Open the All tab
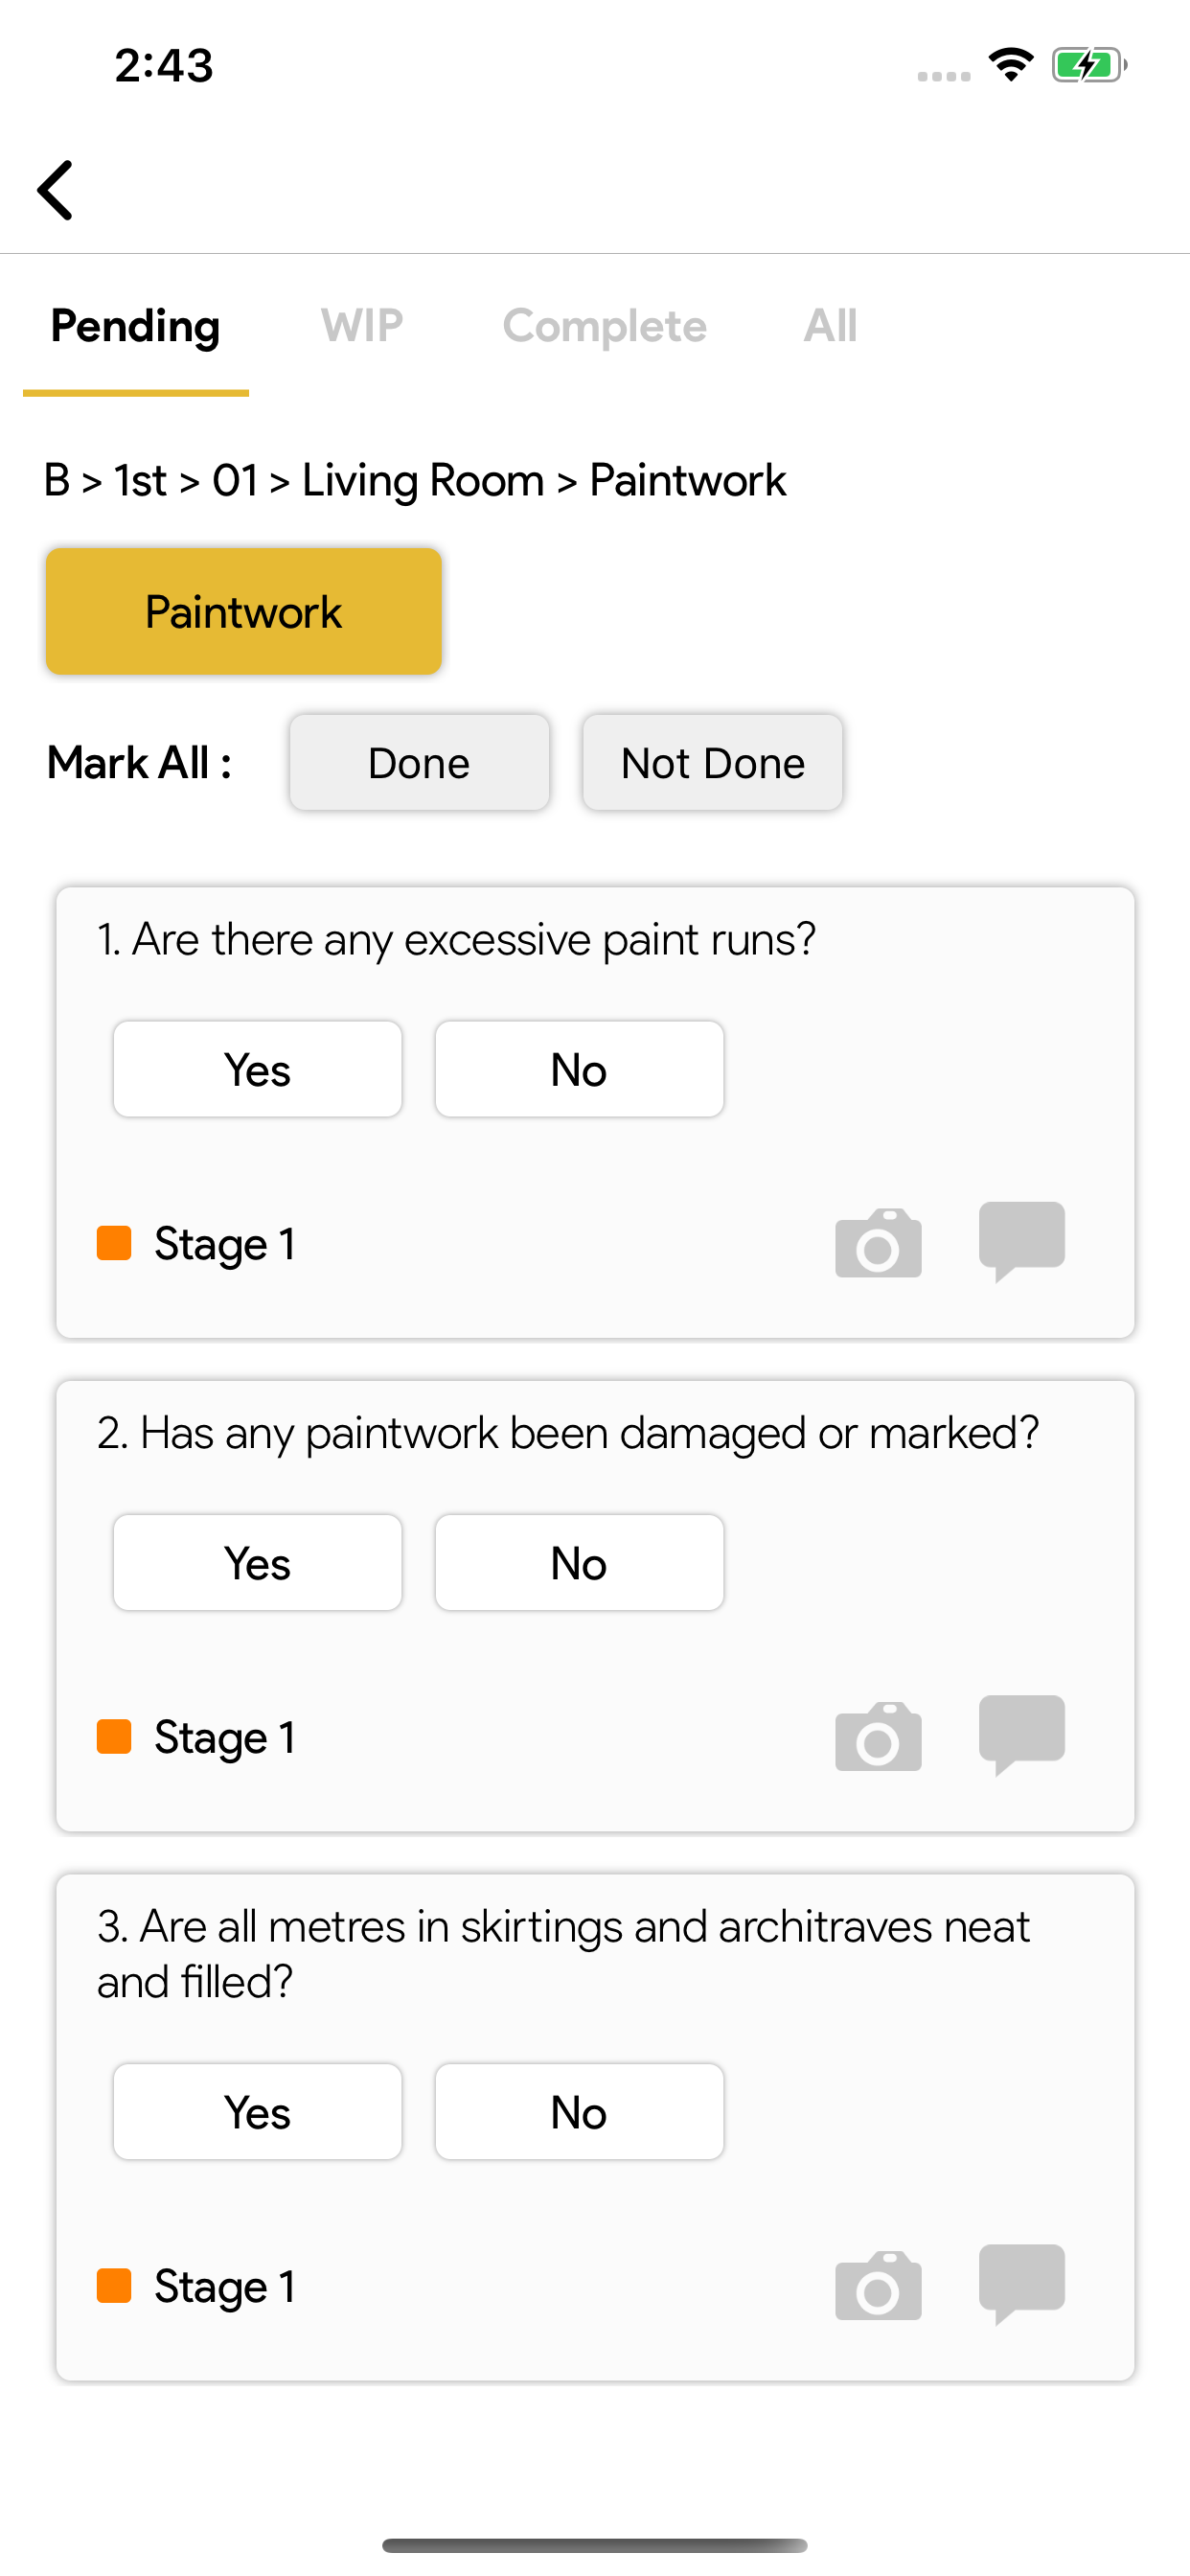 (830, 326)
